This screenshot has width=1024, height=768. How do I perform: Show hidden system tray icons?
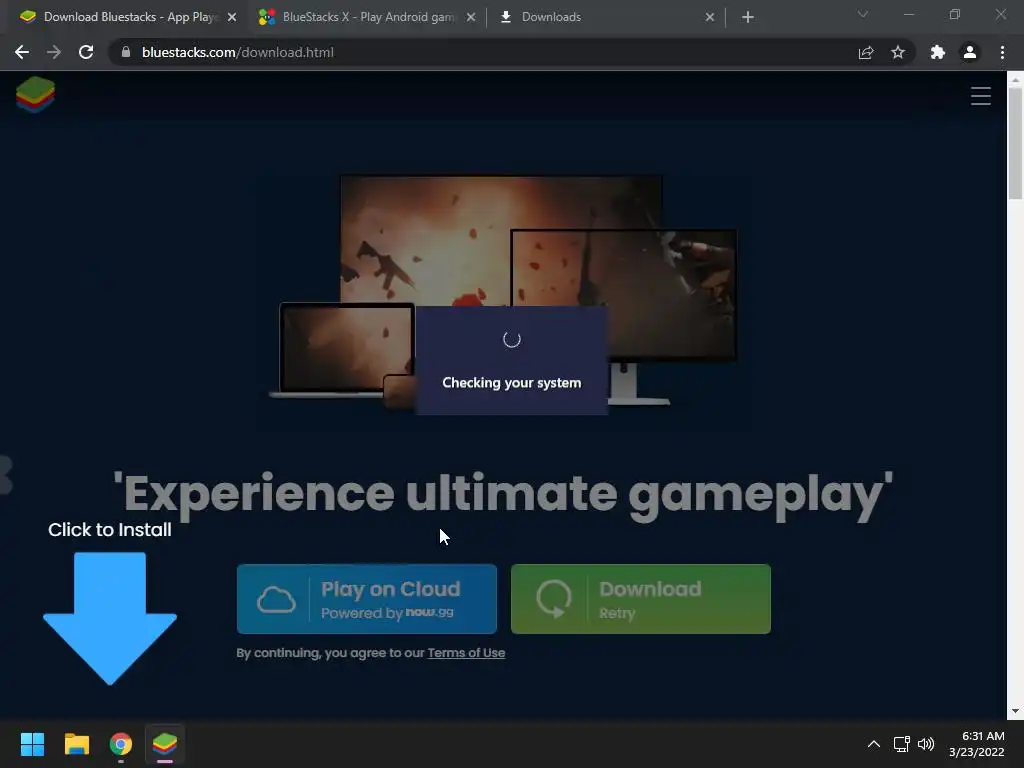point(874,744)
